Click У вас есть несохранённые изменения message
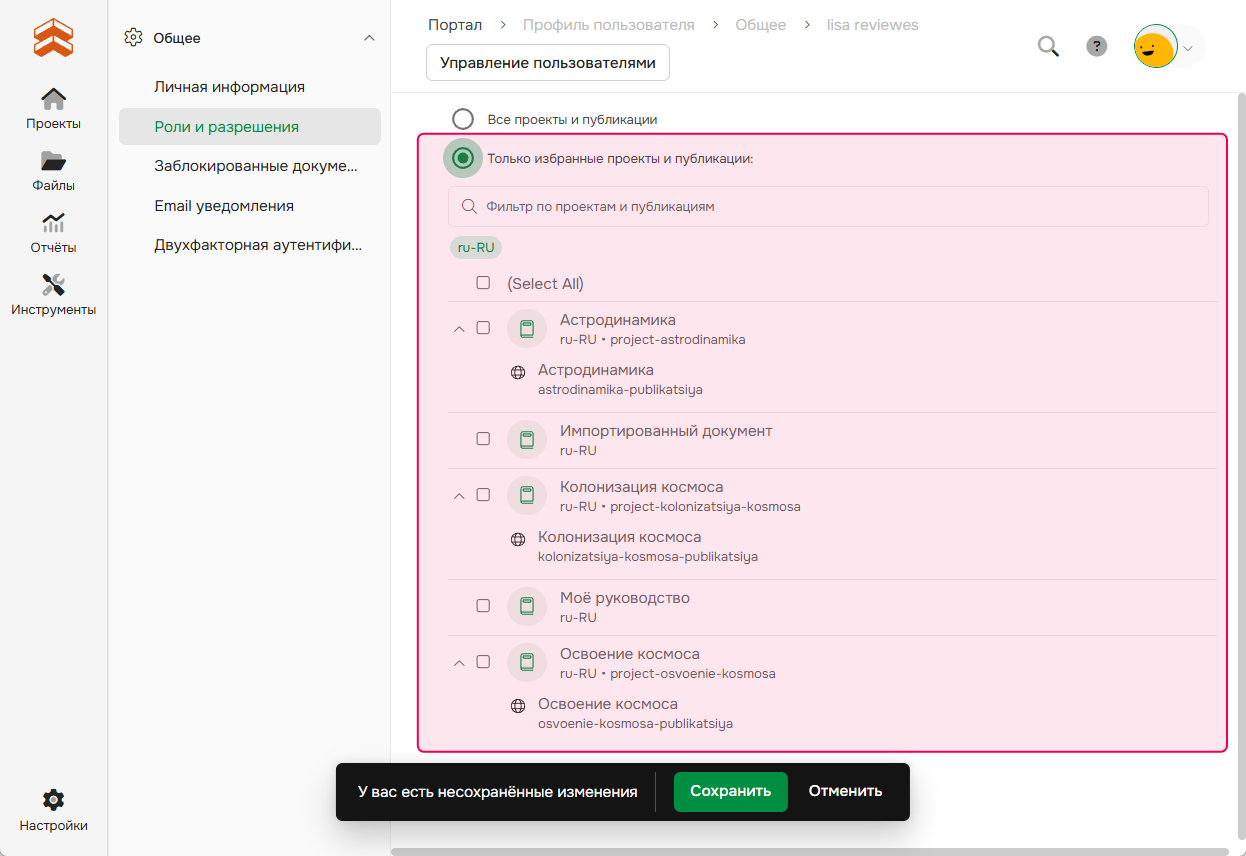Viewport: 1246px width, 856px height. coord(498,791)
